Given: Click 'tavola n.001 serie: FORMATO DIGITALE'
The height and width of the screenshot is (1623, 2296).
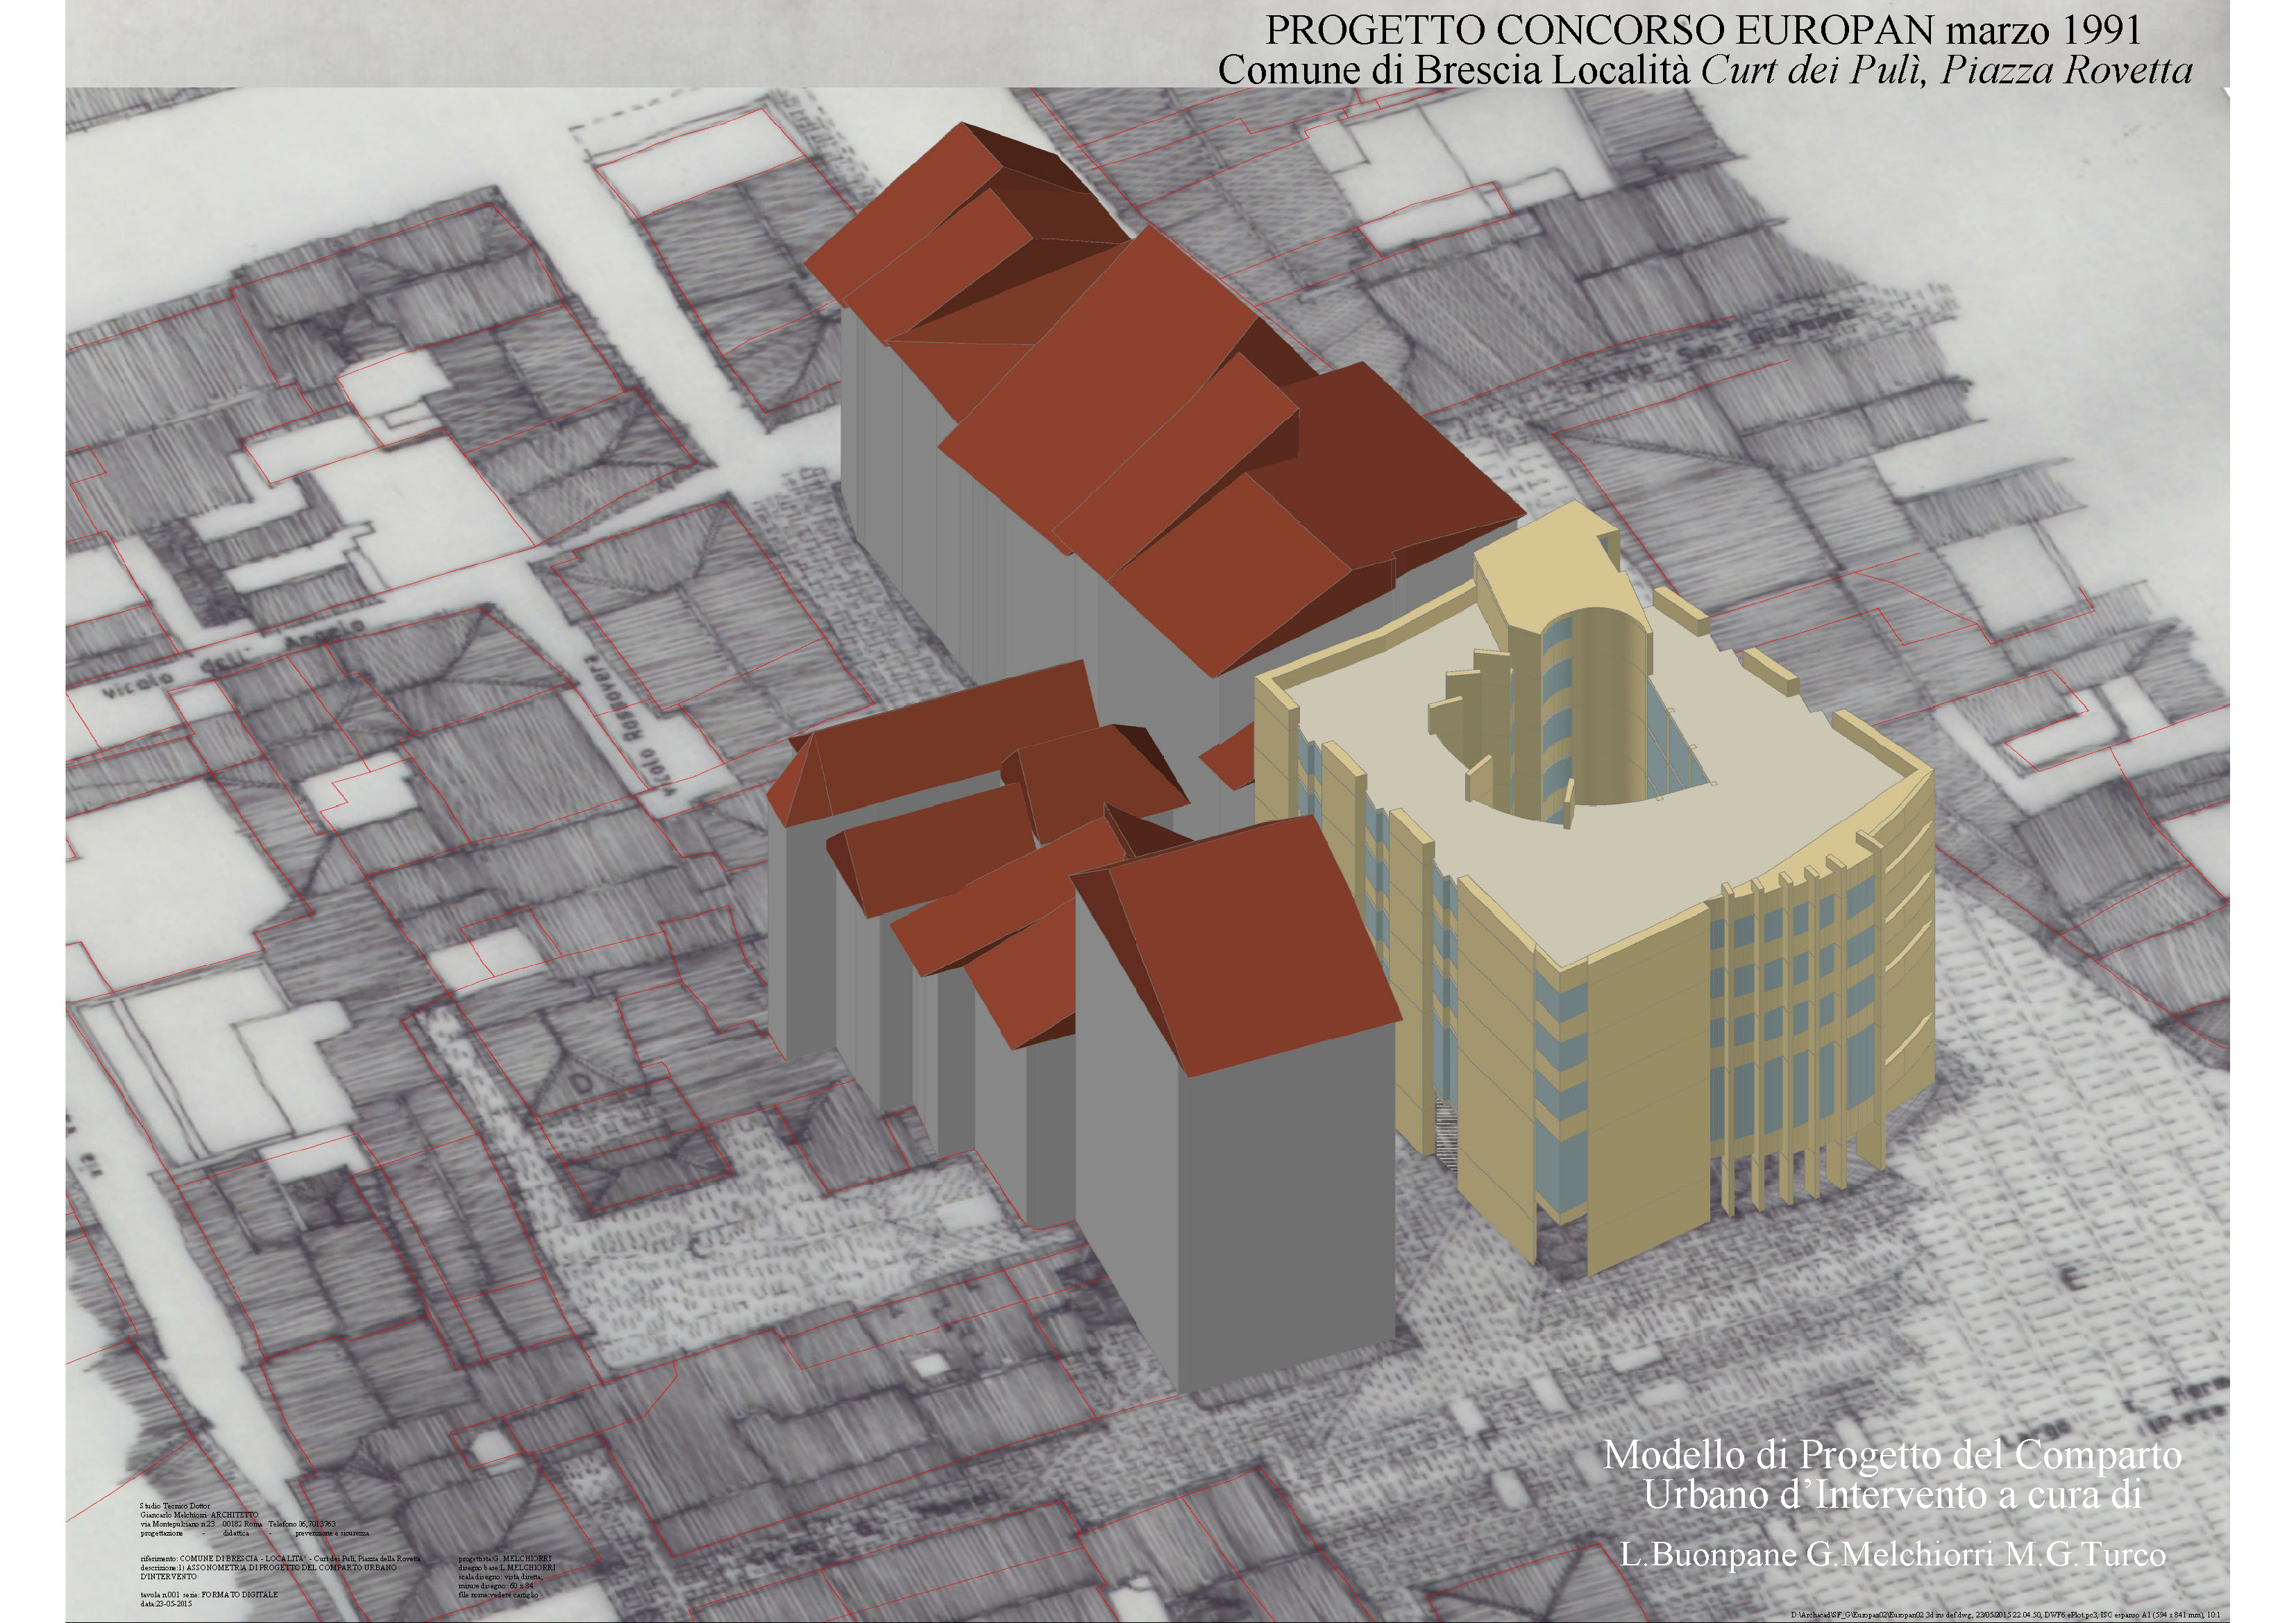Looking at the screenshot, I should 209,1594.
